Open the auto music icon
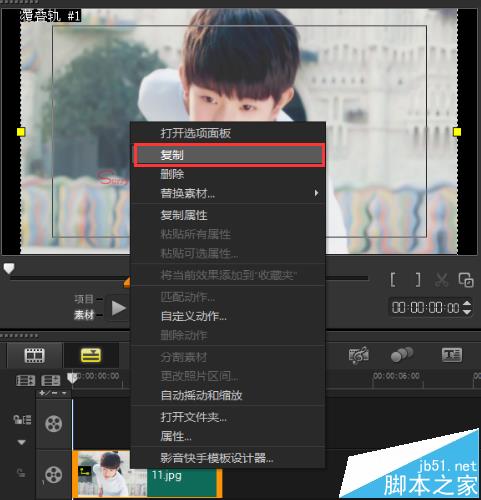 pyautogui.click(x=359, y=355)
